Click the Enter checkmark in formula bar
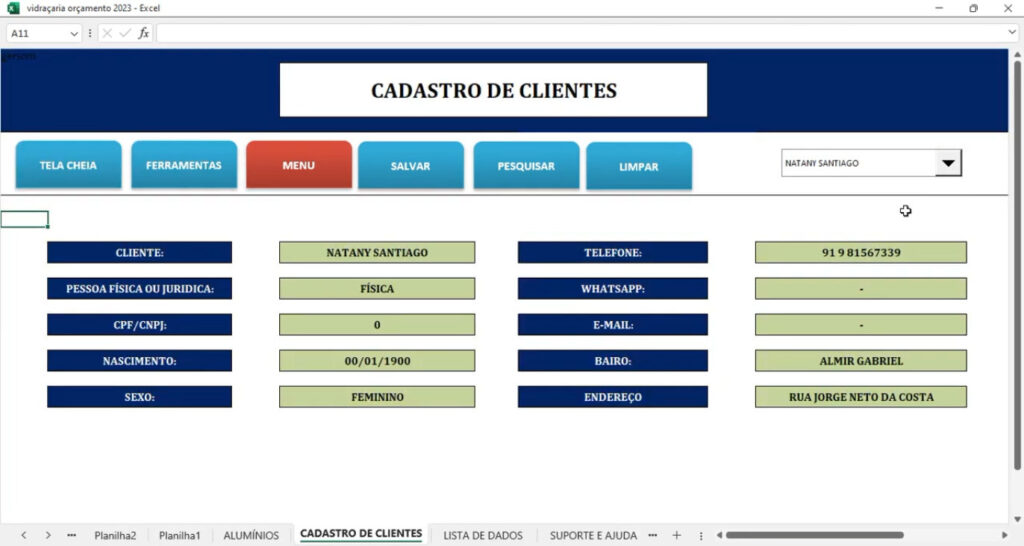 click(125, 33)
